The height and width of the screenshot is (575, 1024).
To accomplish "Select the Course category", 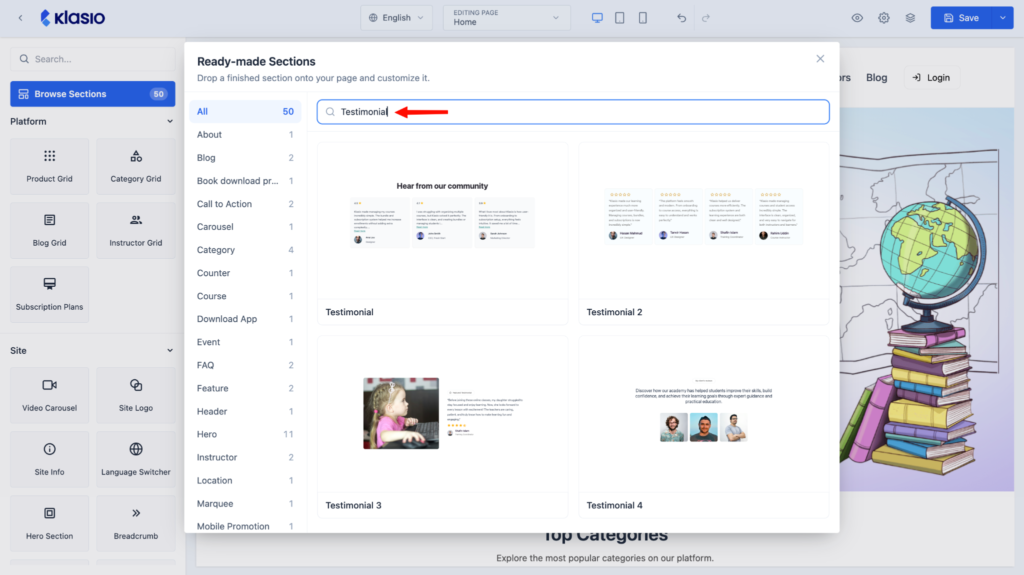I will (245, 296).
